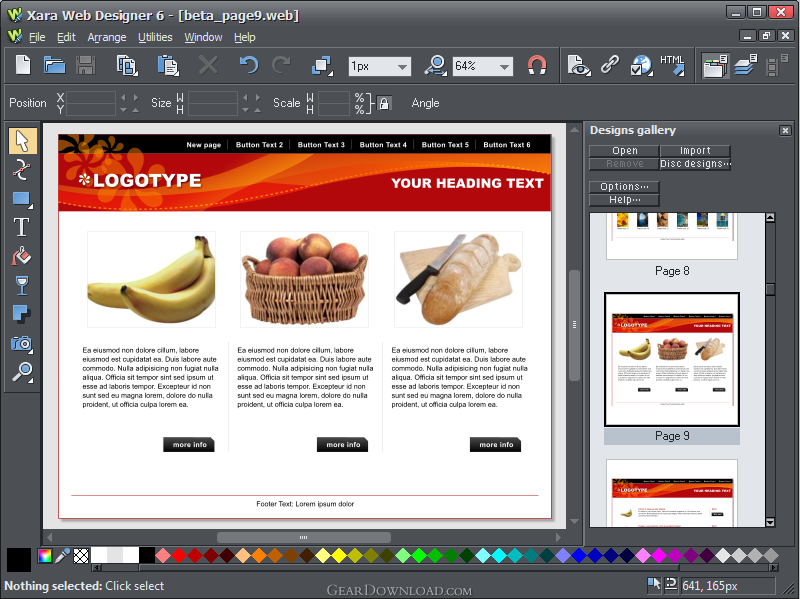
Task: Click the Import button in Designs gallery
Action: (x=695, y=151)
